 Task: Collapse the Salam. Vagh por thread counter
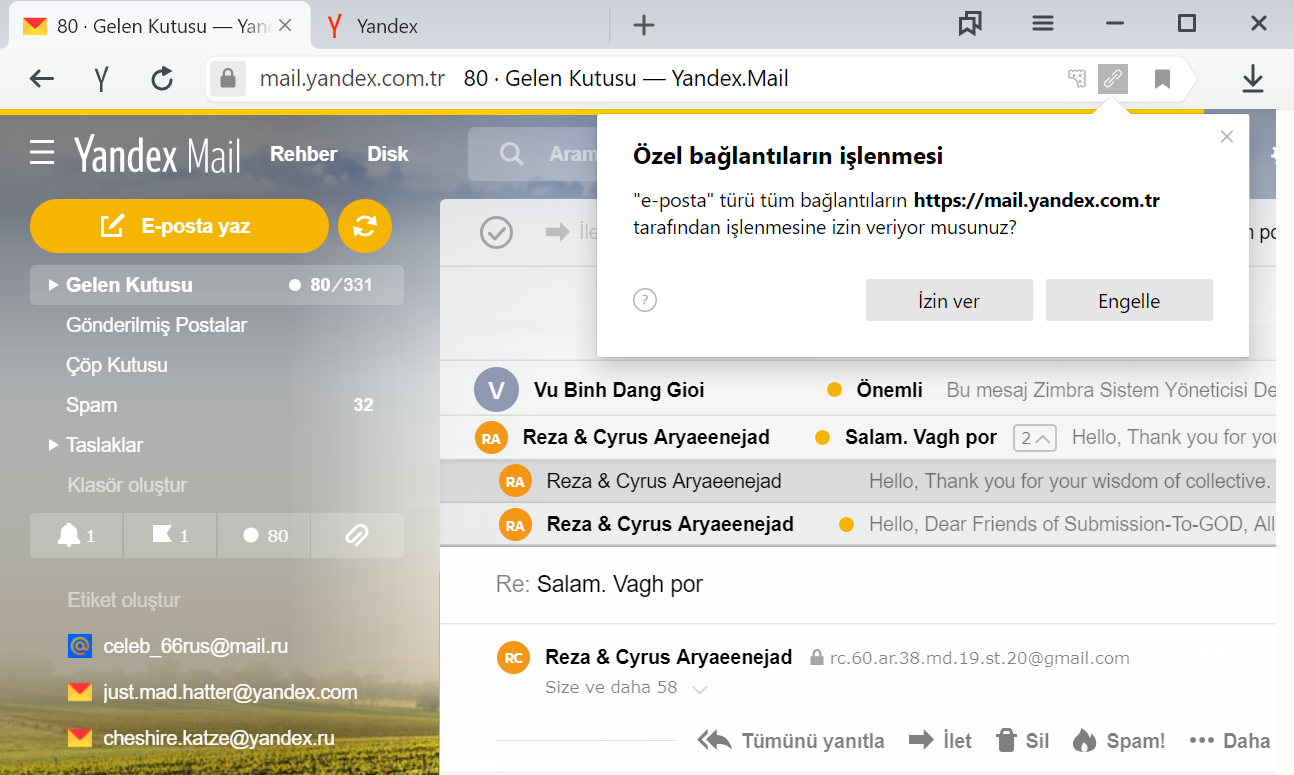click(1034, 438)
